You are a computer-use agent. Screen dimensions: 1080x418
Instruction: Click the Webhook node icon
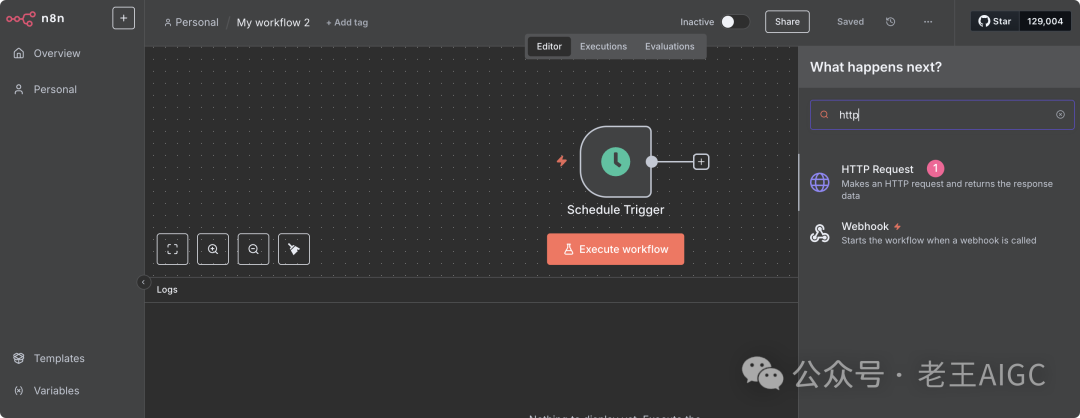(820, 233)
